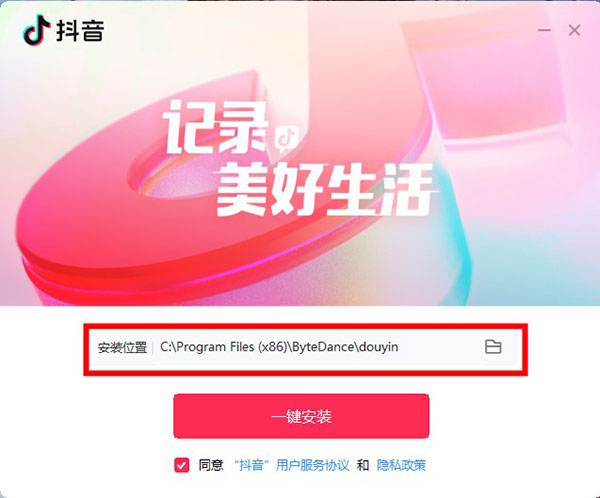The width and height of the screenshot is (600, 498).
Task: Minimize the Douyin installer window
Action: (x=544, y=30)
